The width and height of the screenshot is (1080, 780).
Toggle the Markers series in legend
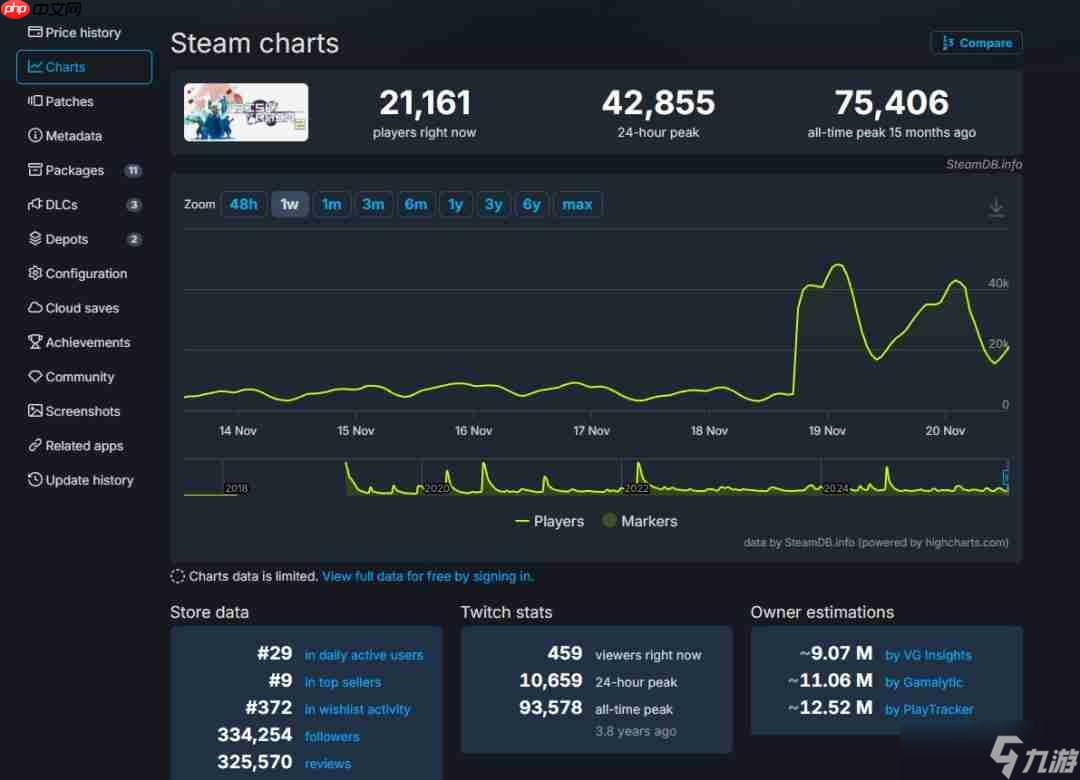pos(639,521)
